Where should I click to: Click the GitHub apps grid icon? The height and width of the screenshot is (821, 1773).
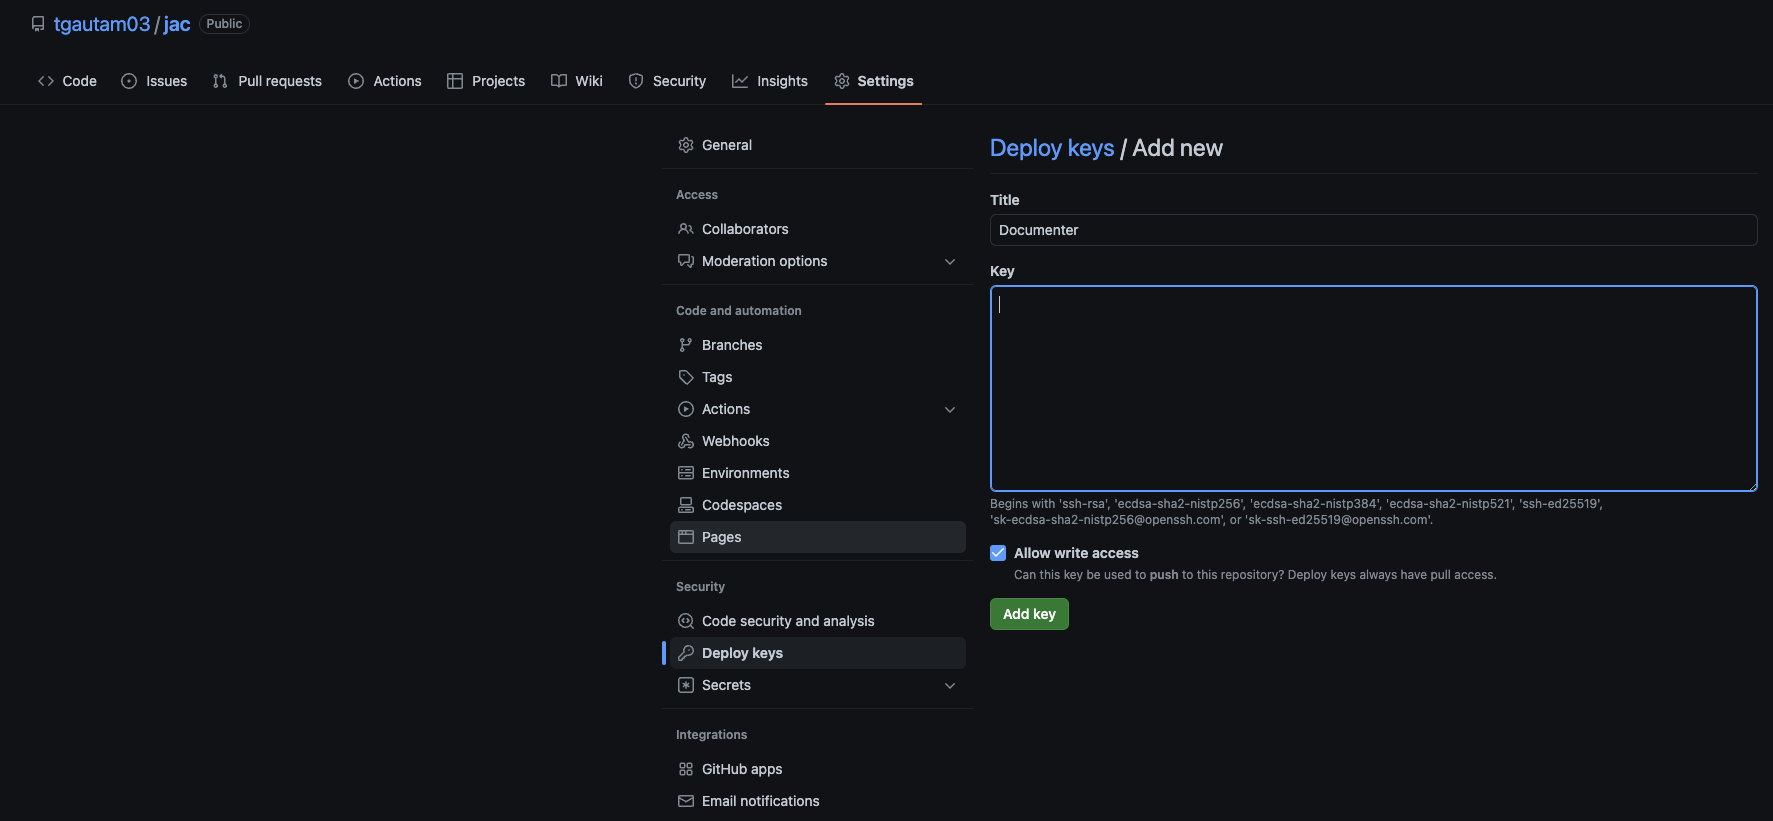pos(686,769)
